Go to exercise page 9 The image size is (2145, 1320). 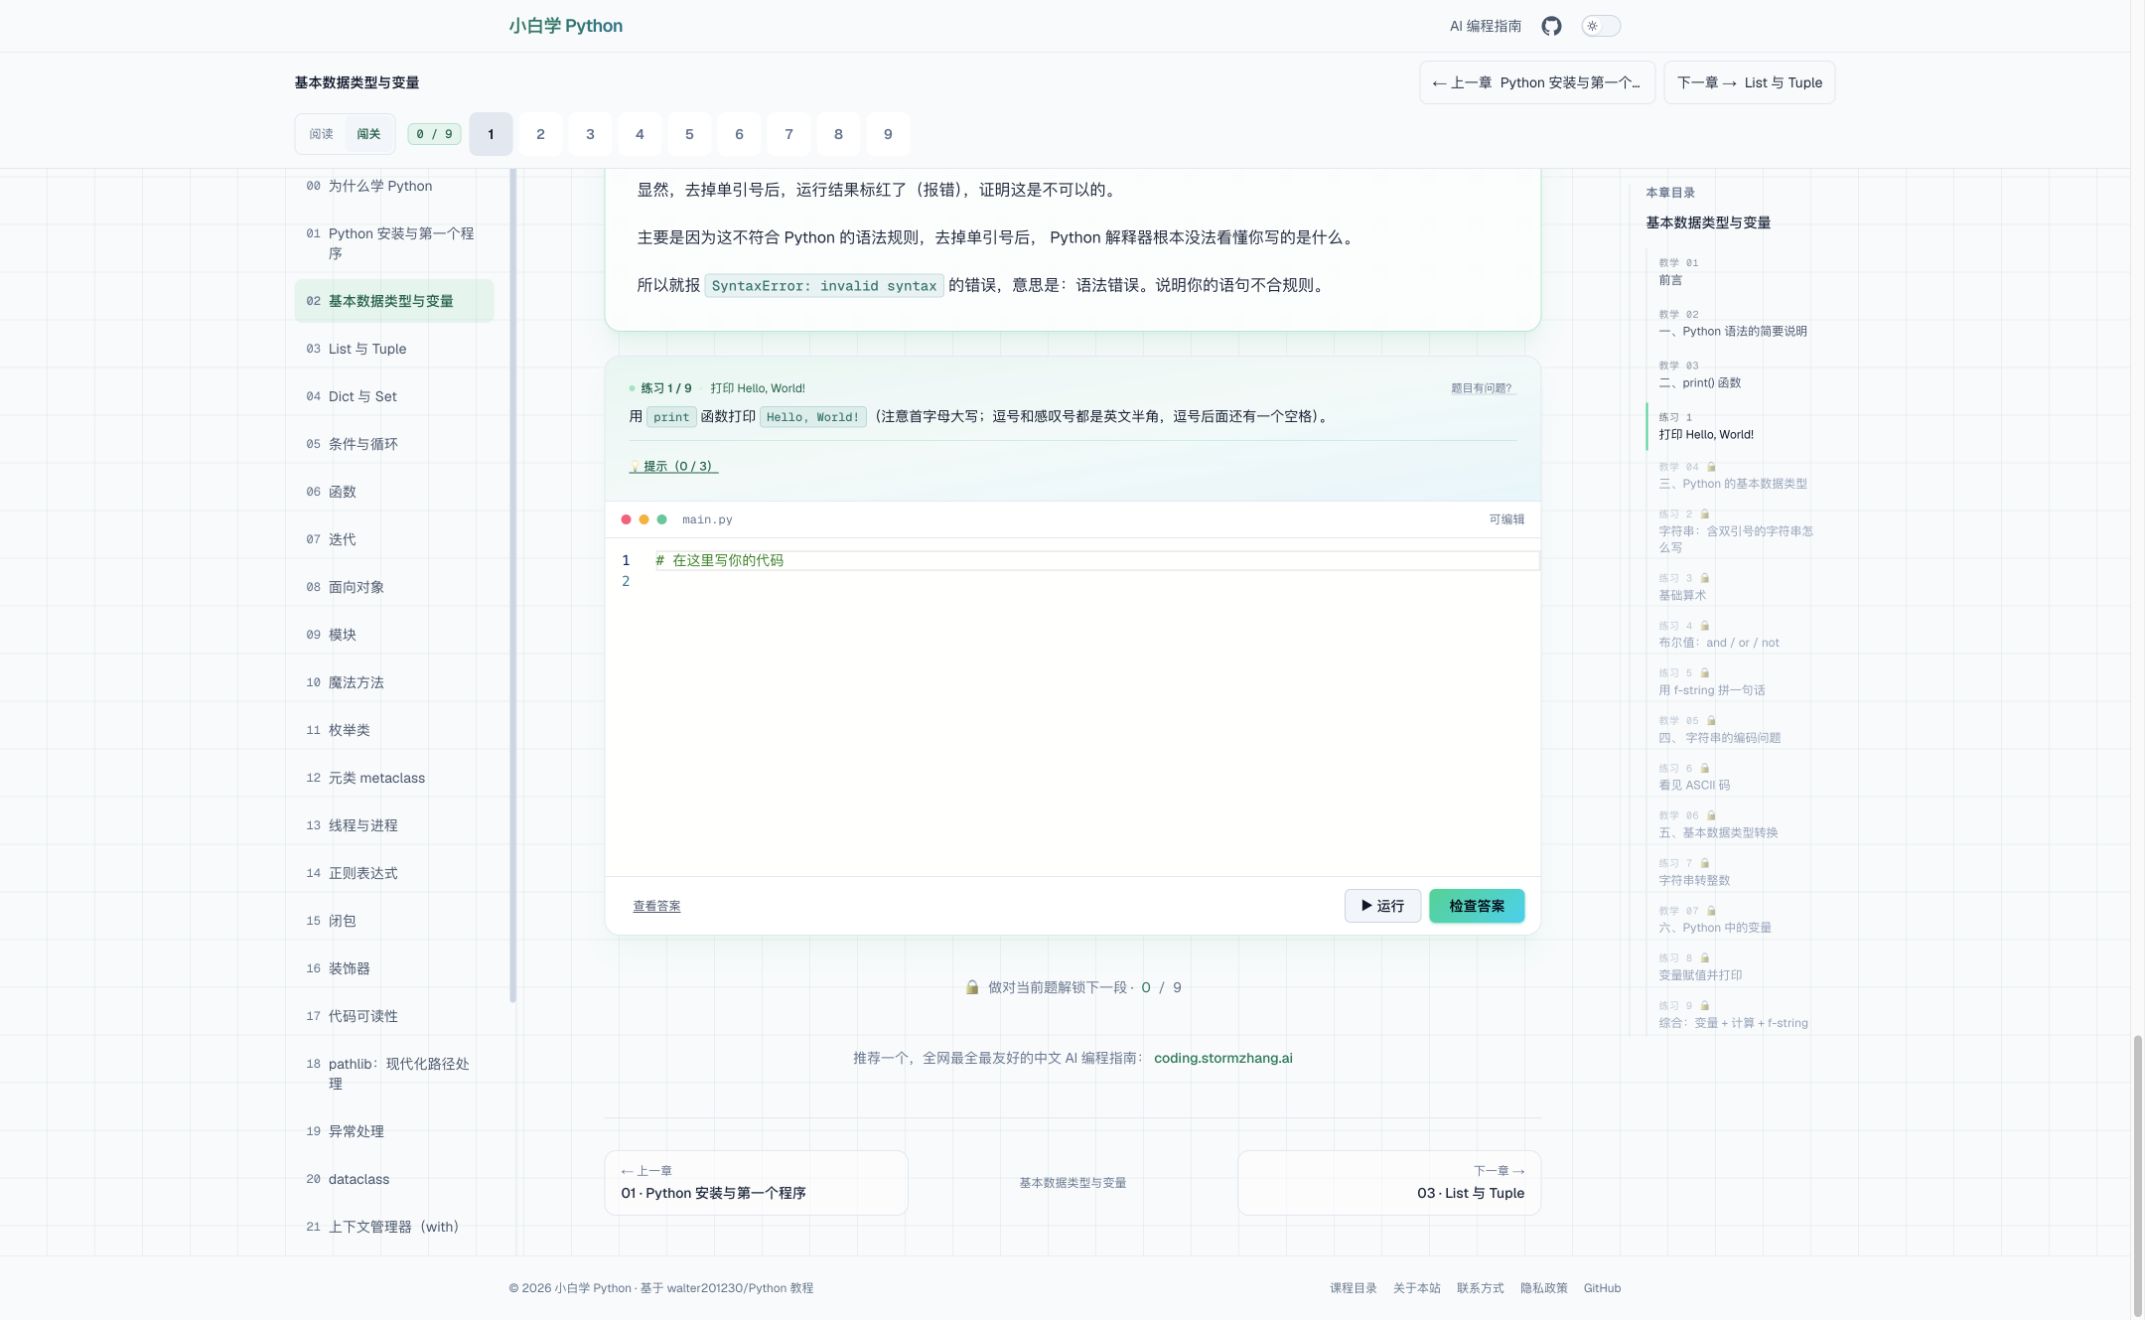(x=888, y=134)
